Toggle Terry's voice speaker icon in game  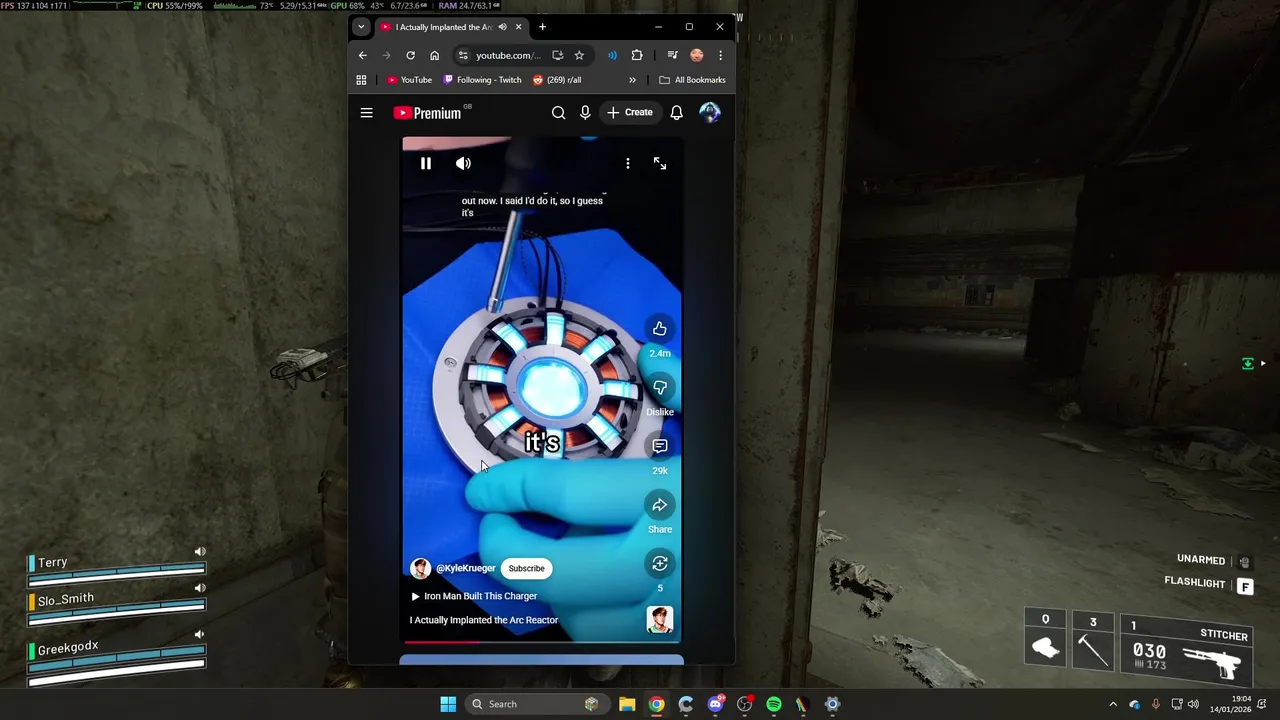(x=200, y=552)
